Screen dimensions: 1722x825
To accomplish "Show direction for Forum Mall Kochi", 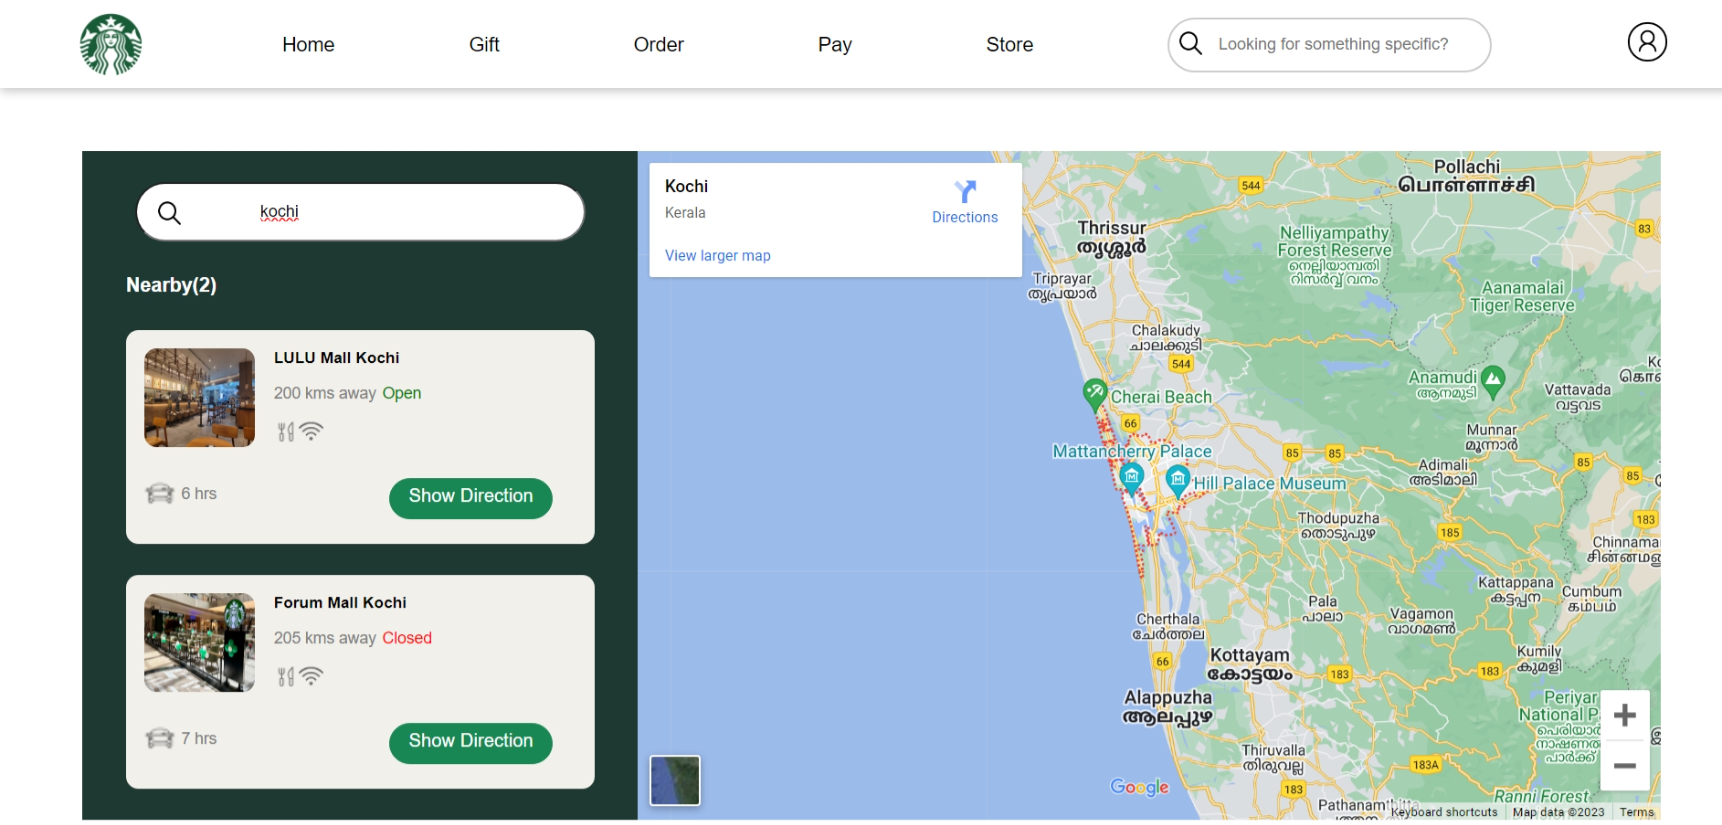I will pyautogui.click(x=470, y=742).
